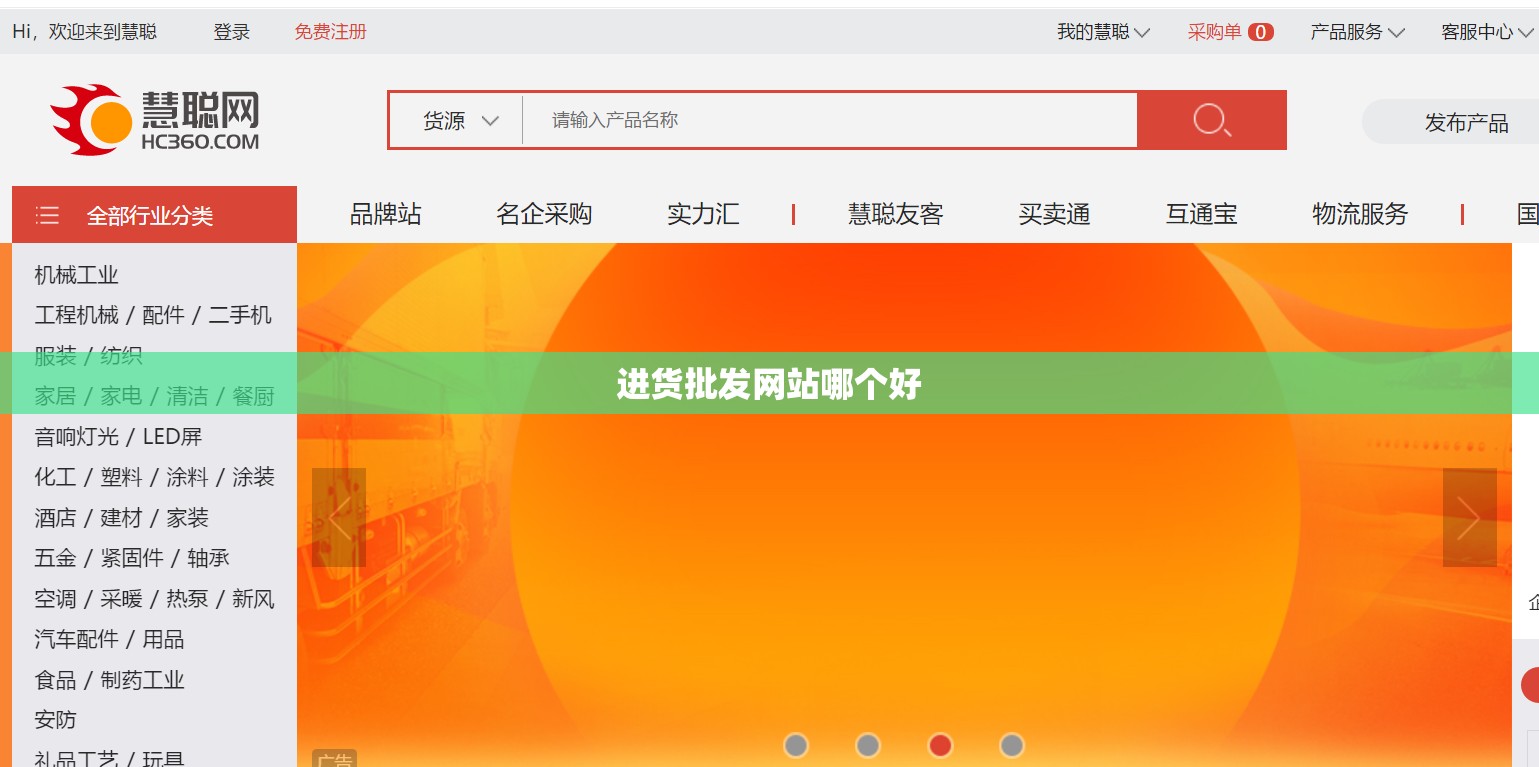Go to previous banner slide arrow
This screenshot has height=767, width=1539.
pos(339,517)
